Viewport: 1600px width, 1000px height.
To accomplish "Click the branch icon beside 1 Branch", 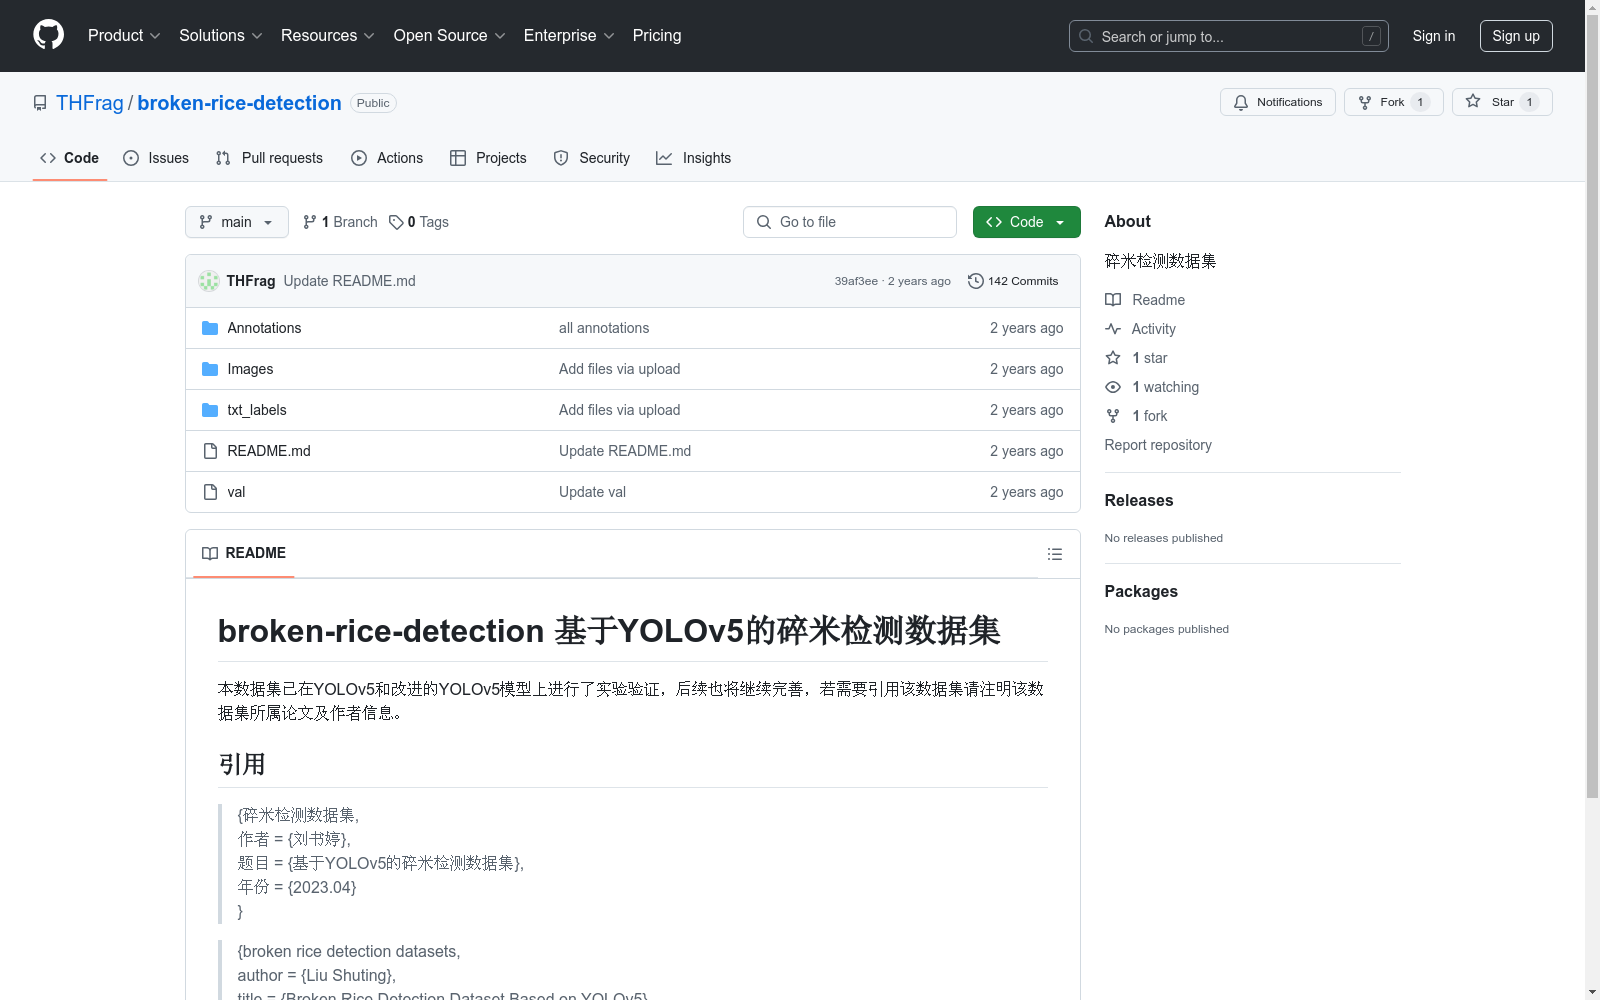I will (310, 222).
